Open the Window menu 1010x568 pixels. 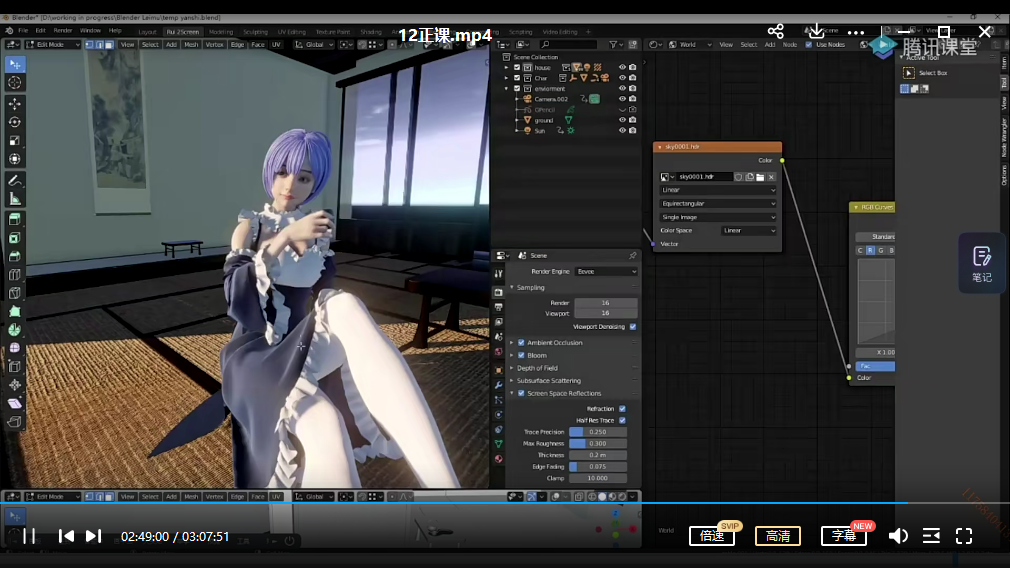click(90, 30)
